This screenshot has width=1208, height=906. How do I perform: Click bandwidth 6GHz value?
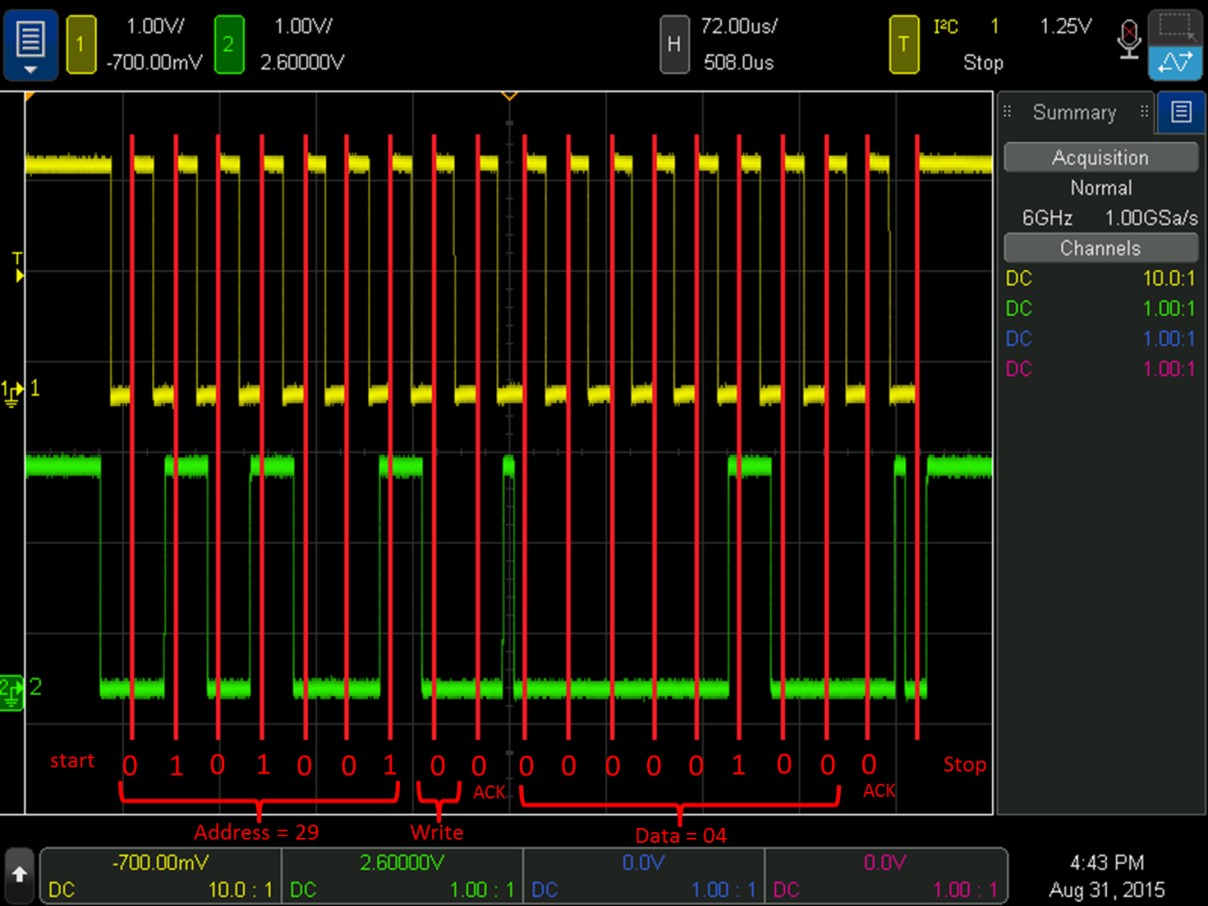click(x=1047, y=218)
